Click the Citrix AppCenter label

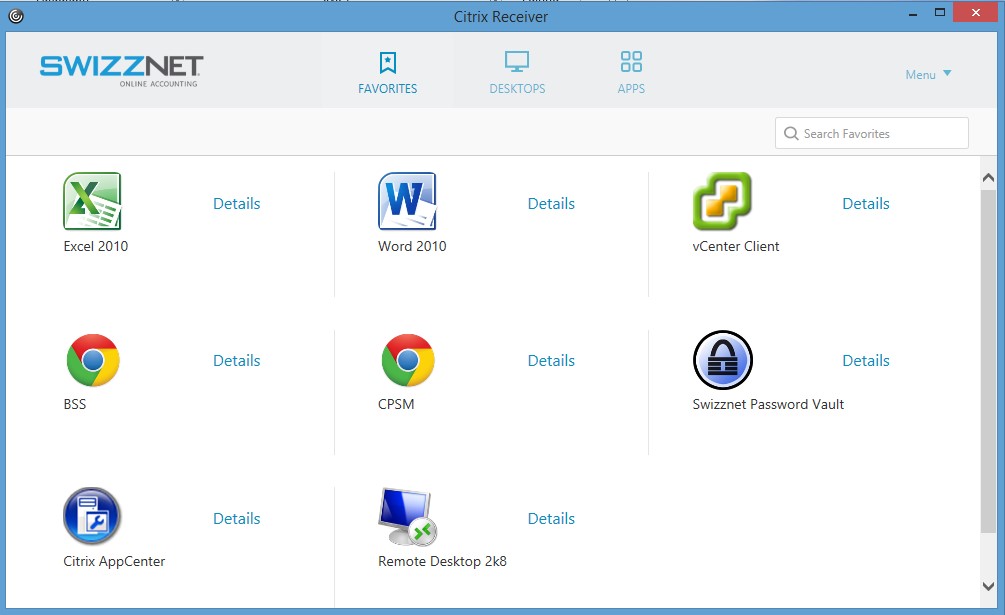114,562
